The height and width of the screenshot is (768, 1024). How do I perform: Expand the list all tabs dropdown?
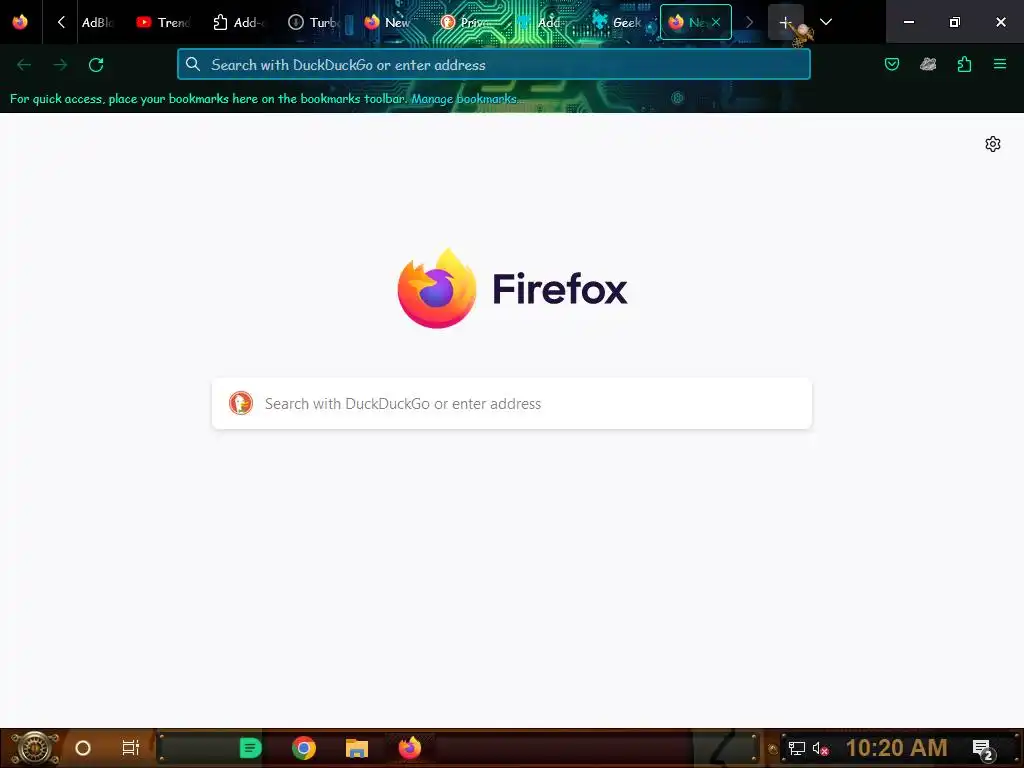pos(825,22)
